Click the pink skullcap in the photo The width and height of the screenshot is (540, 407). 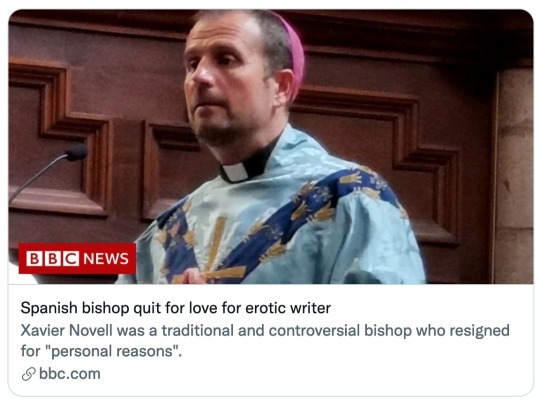(294, 57)
